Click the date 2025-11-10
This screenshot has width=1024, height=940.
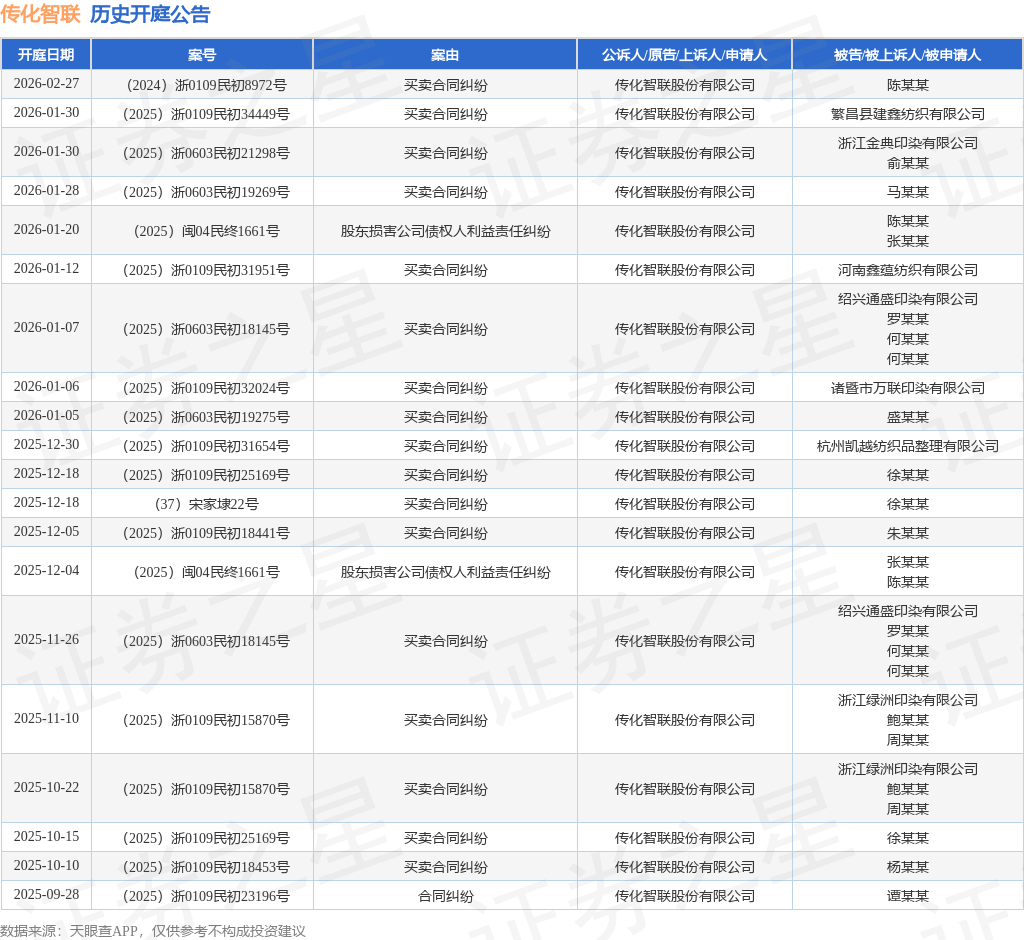point(46,719)
